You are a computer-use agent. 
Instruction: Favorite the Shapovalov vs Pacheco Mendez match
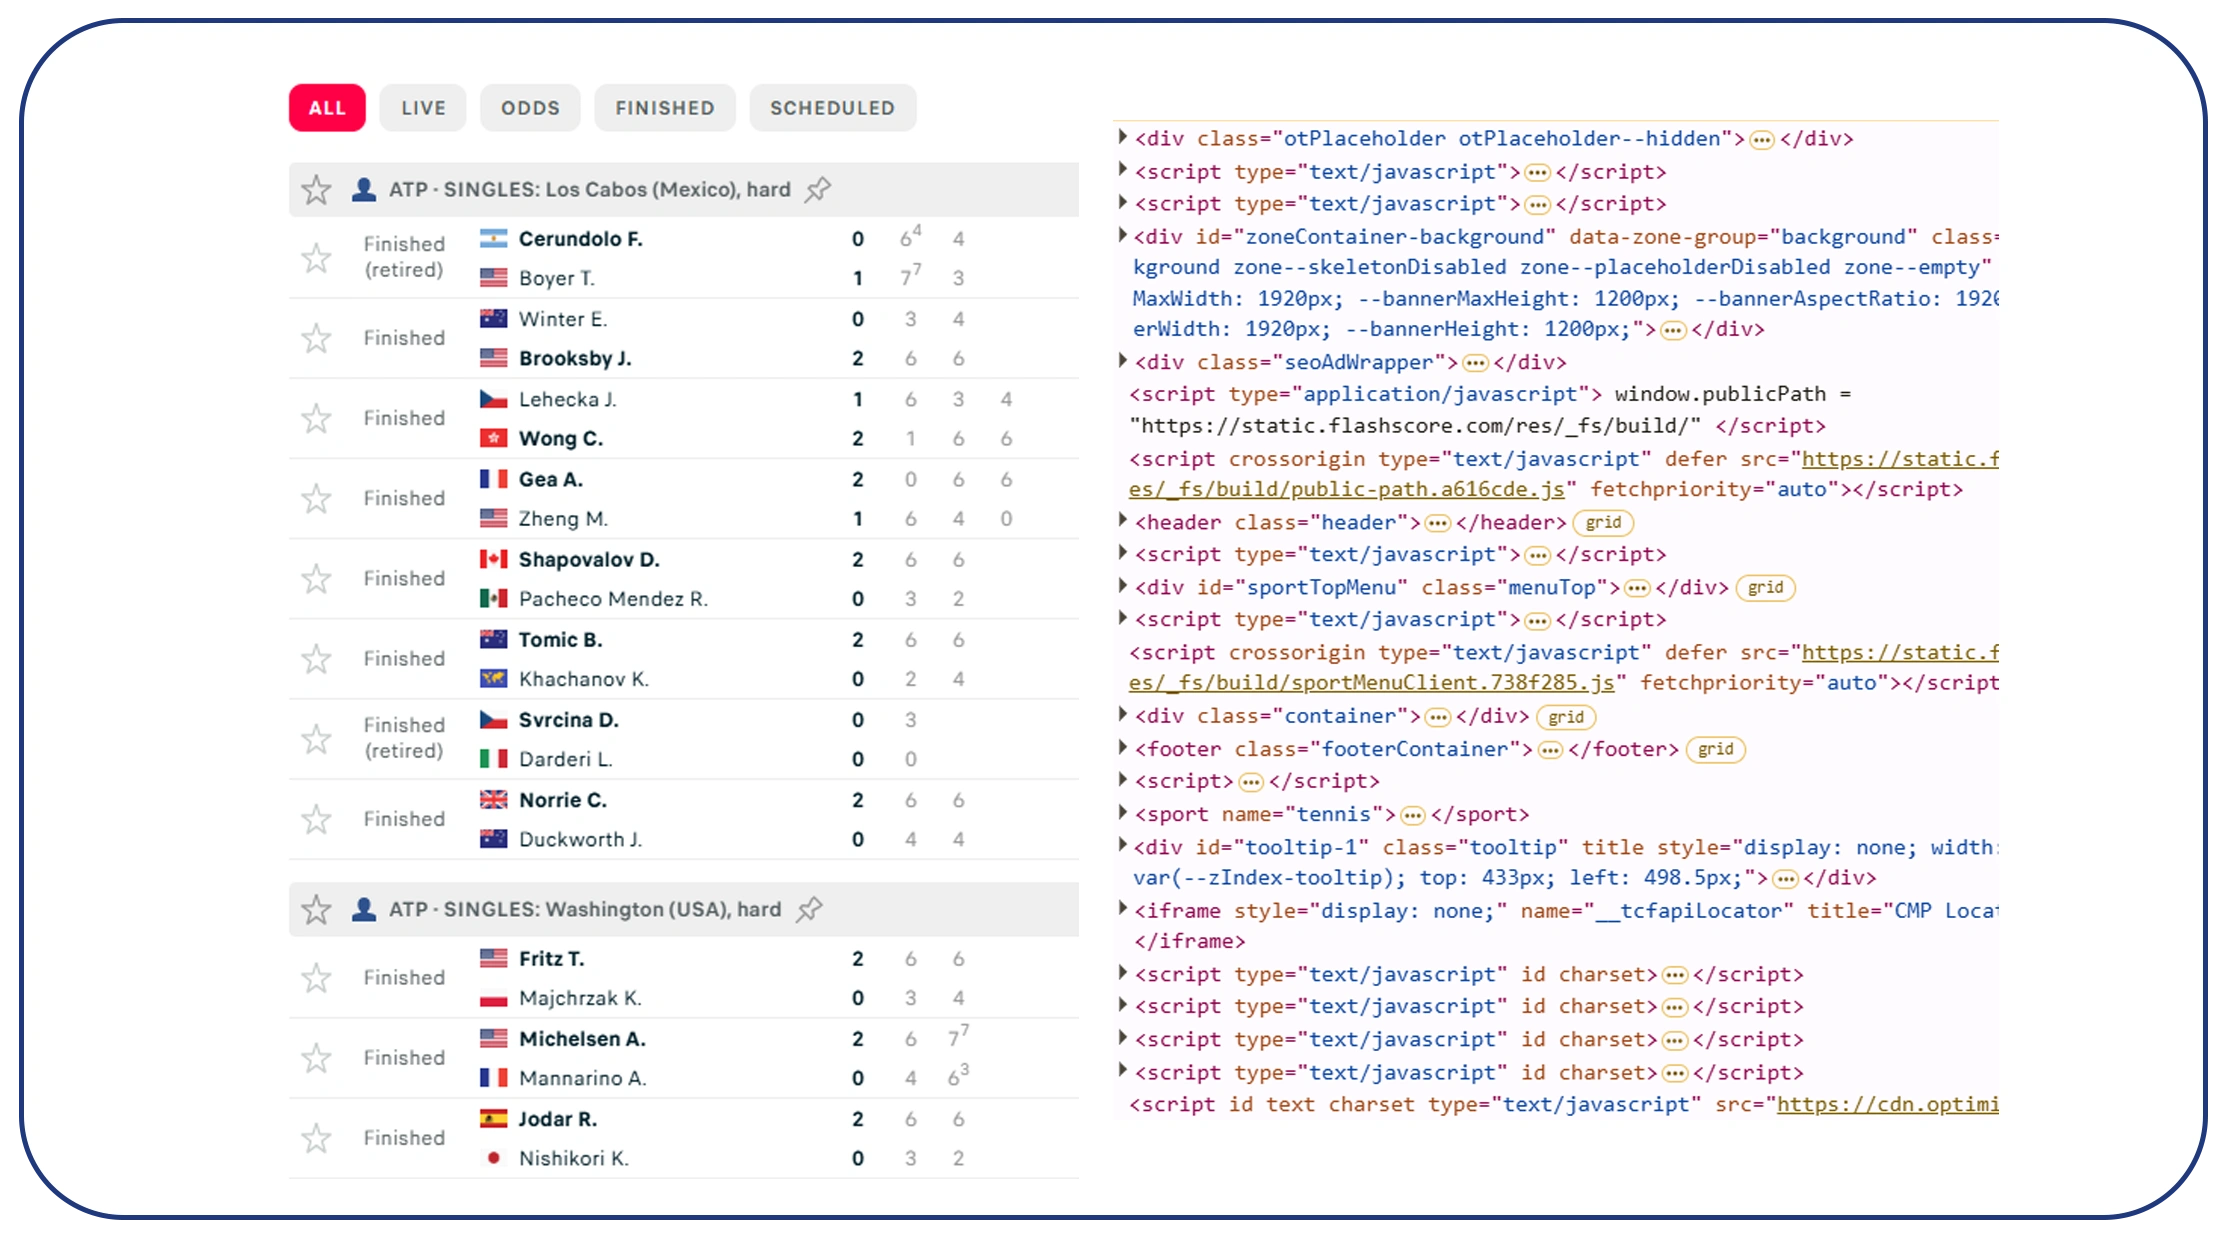pyautogui.click(x=316, y=578)
